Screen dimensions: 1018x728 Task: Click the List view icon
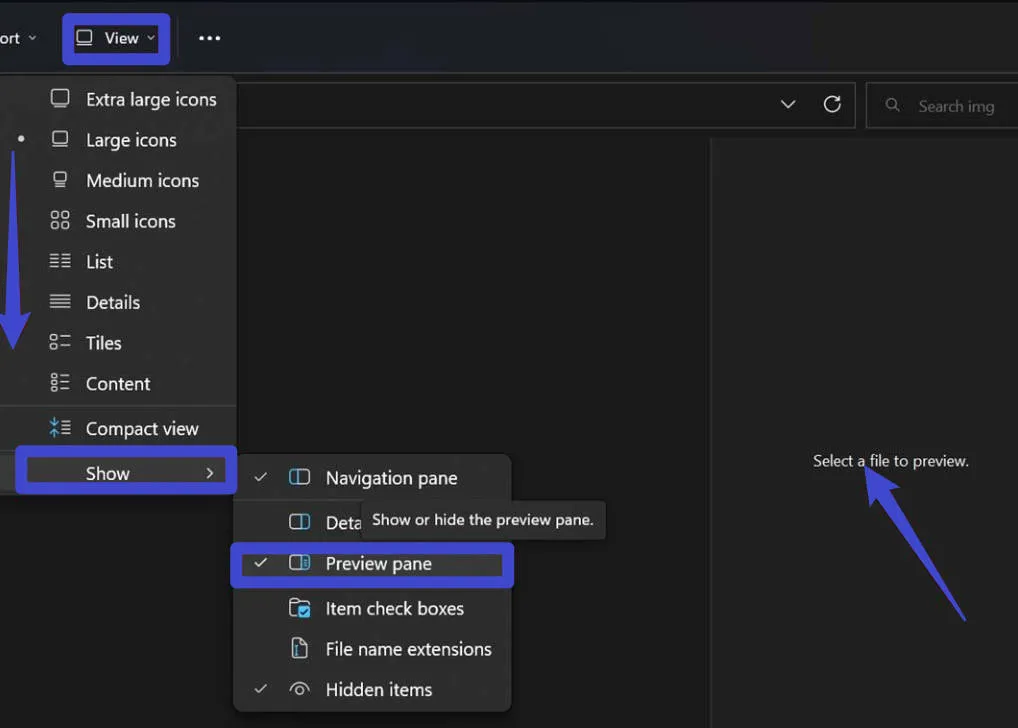point(60,262)
